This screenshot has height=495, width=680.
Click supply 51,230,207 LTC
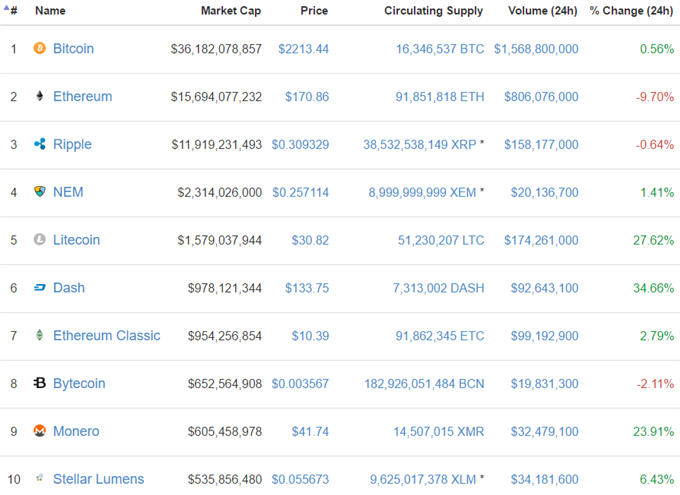coord(441,240)
